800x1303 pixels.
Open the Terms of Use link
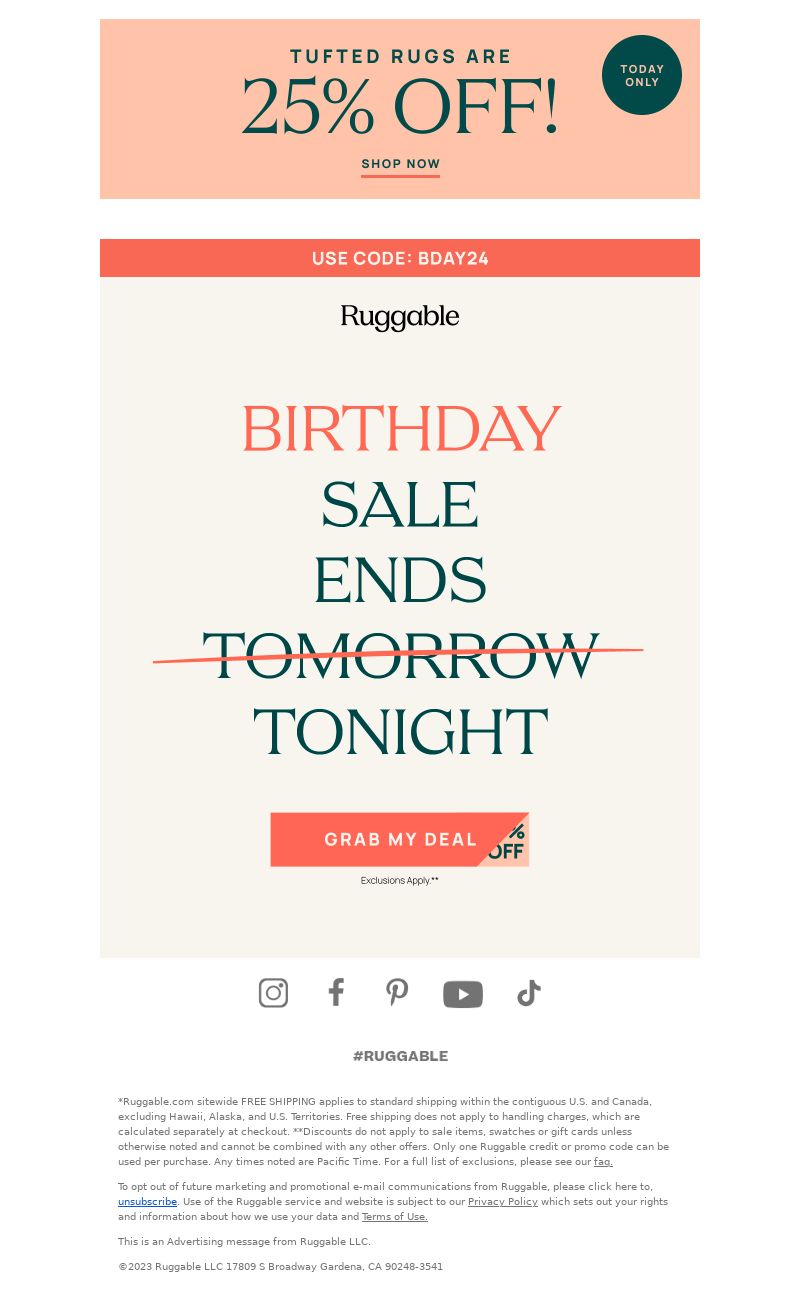tap(395, 1217)
